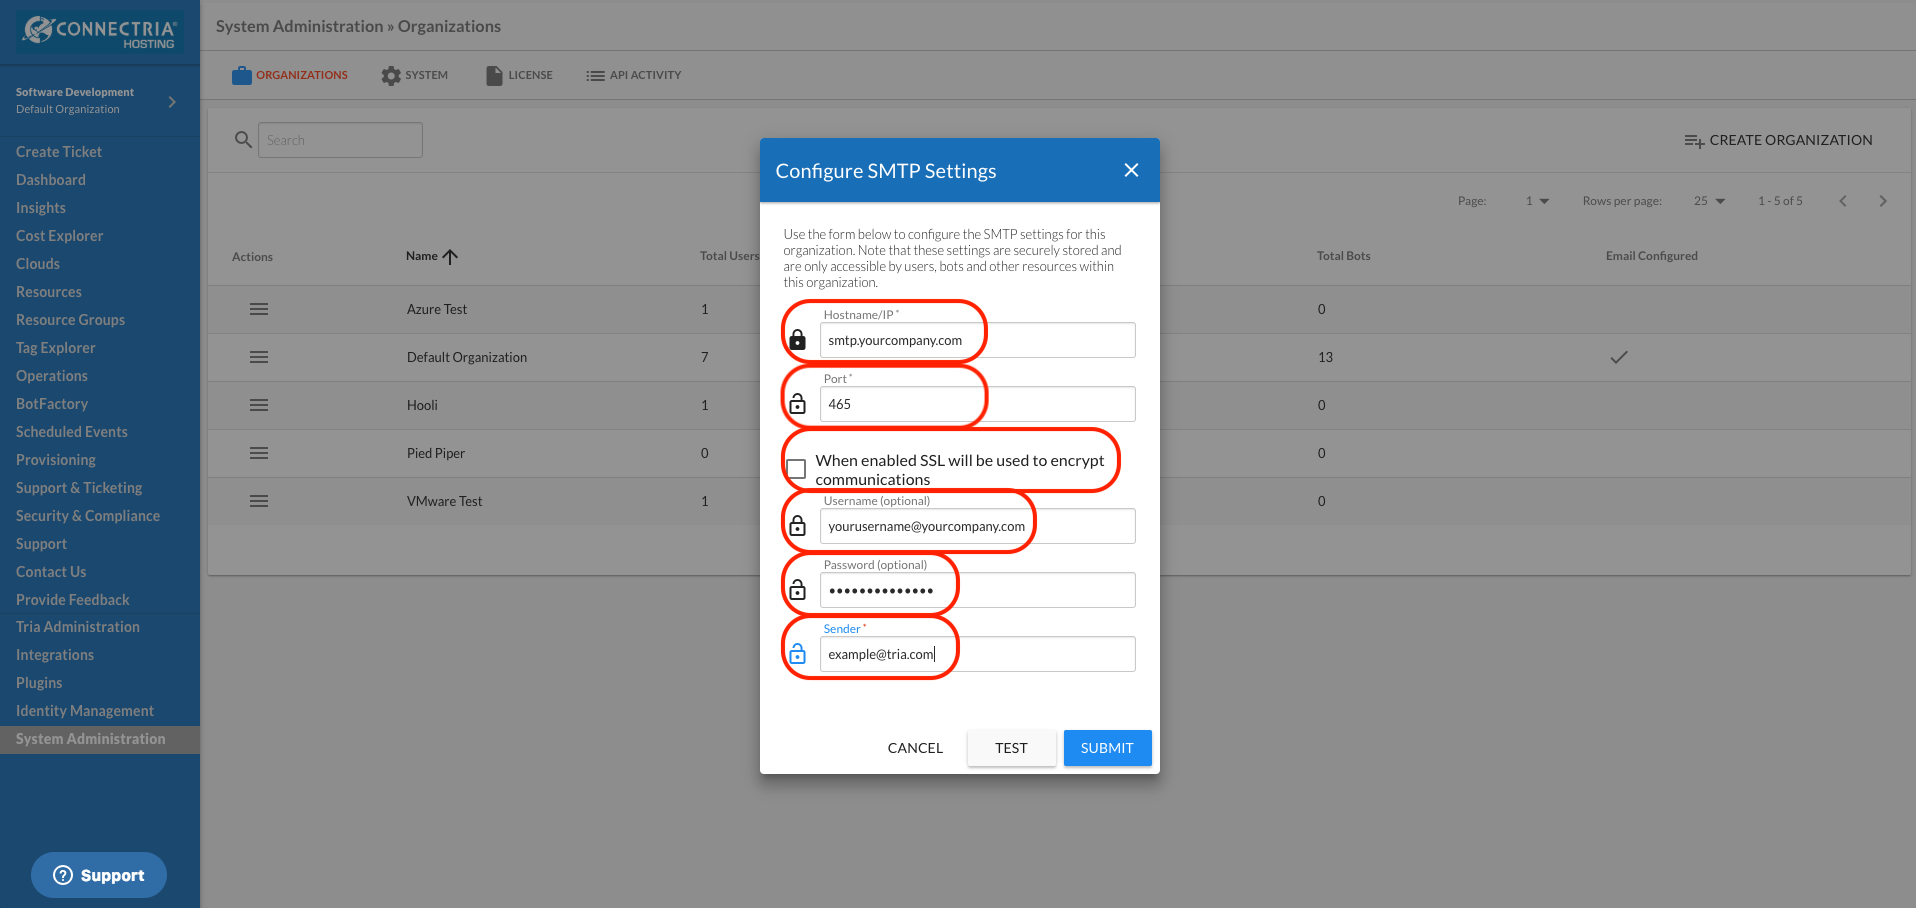The width and height of the screenshot is (1916, 908).
Task: Click the Test button
Action: [1011, 748]
